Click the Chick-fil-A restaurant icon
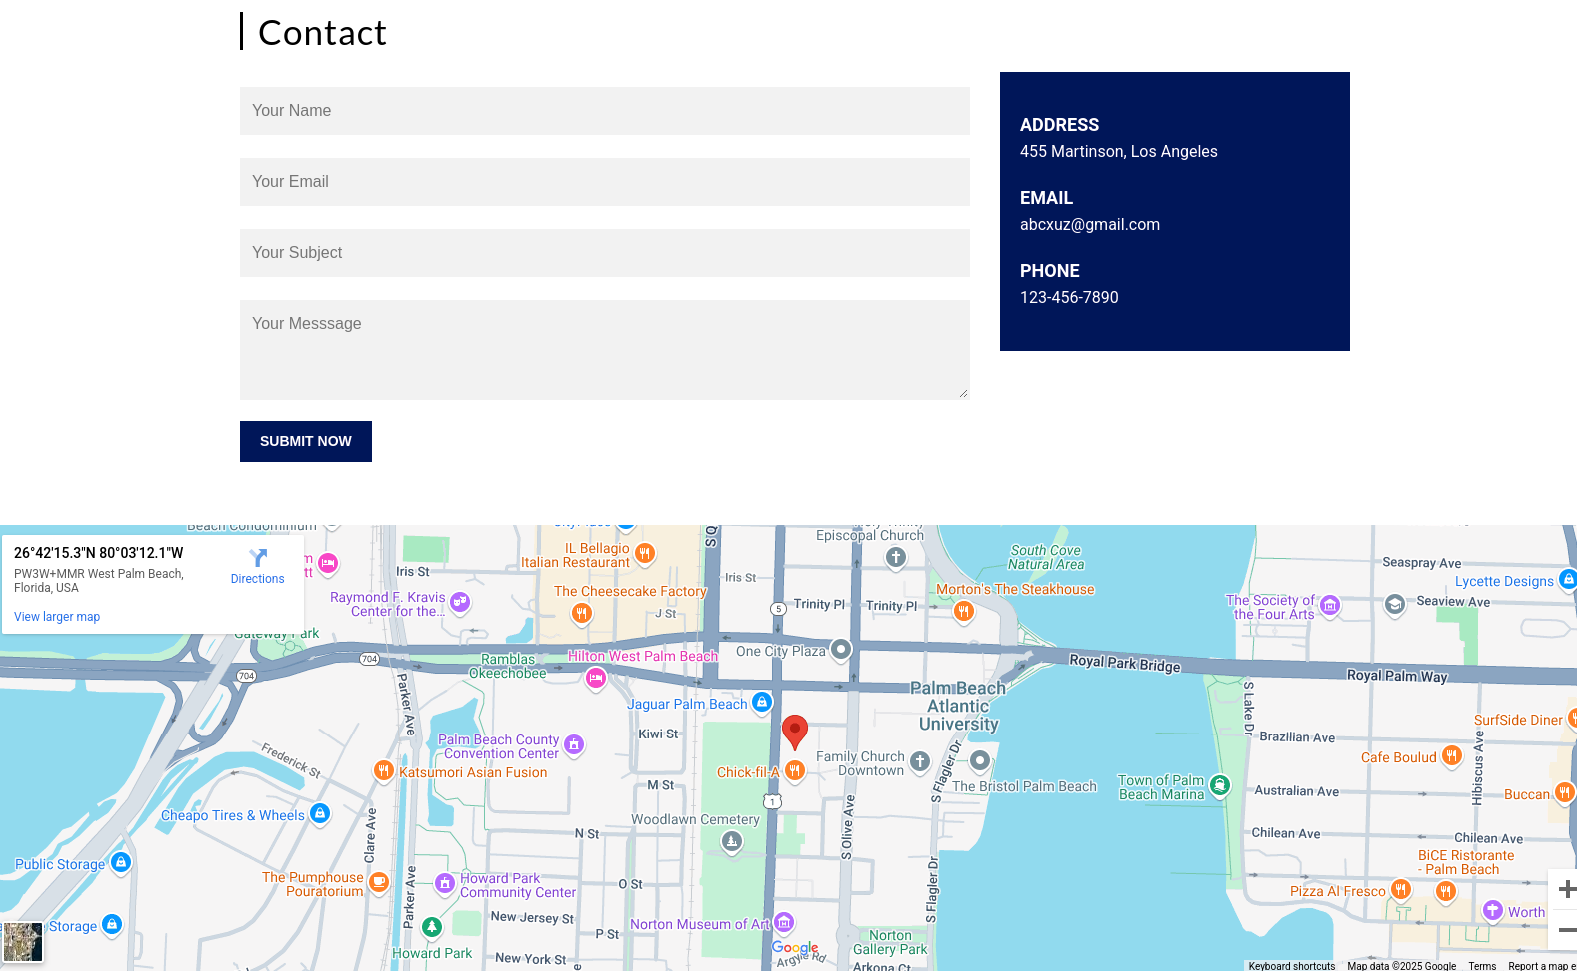Viewport: 1577px width, 971px height. point(795,770)
